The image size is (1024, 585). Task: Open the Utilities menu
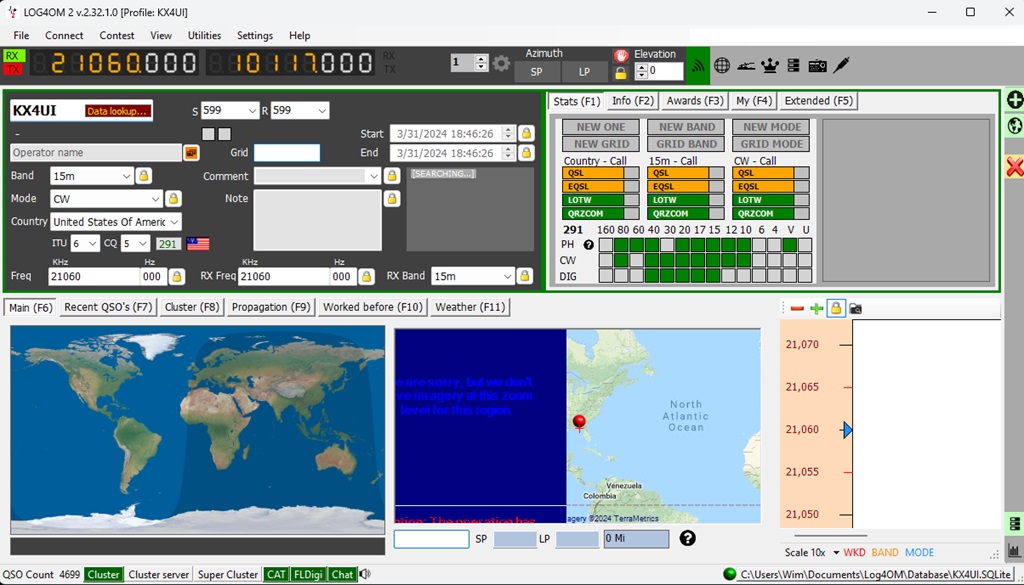pyautogui.click(x=204, y=35)
